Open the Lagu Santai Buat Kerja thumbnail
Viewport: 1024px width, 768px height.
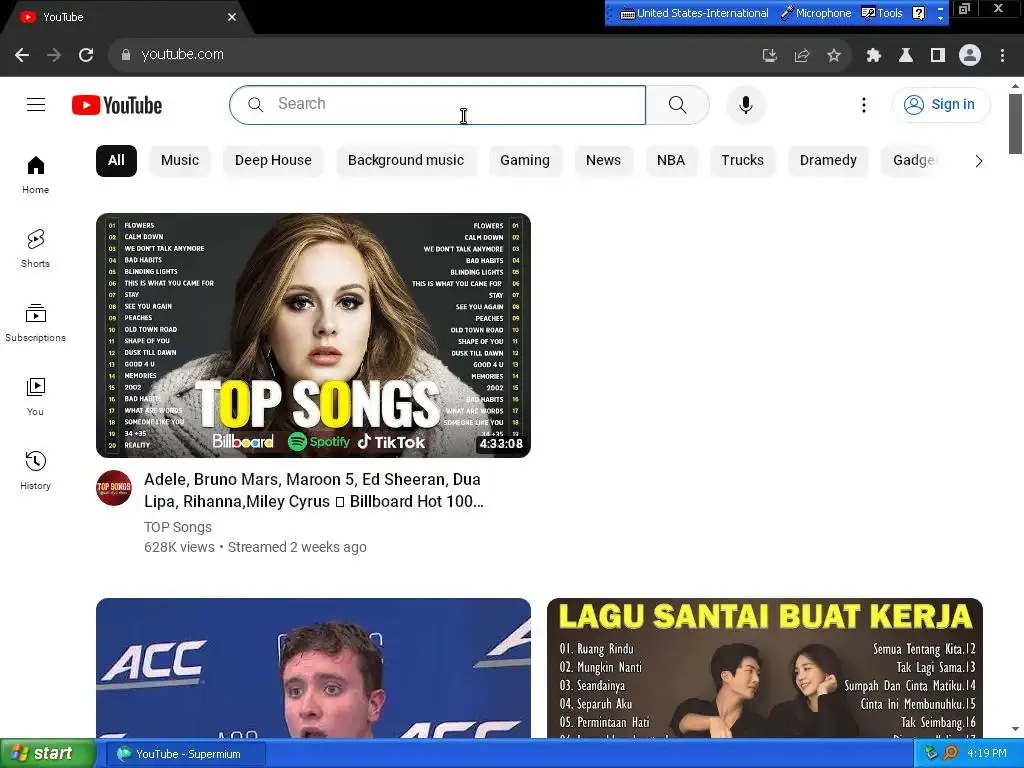point(765,668)
